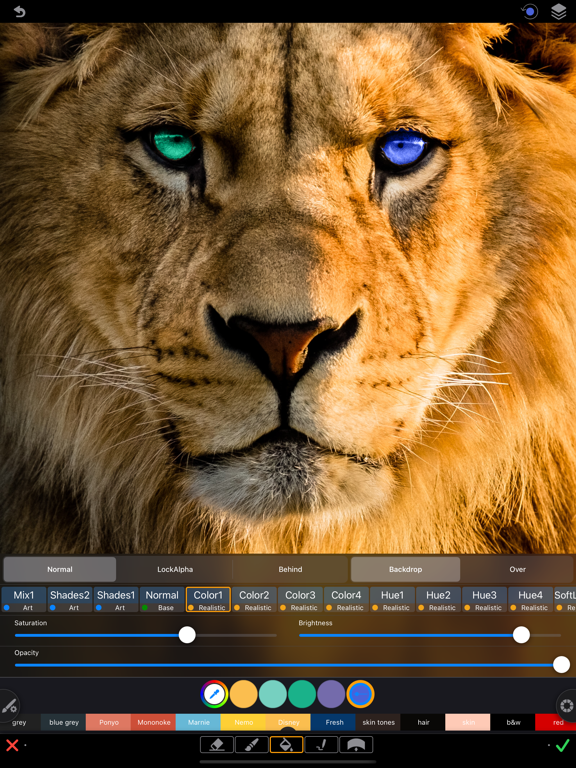Open the palette wheel on right edge
576x768 pixels.
click(567, 706)
